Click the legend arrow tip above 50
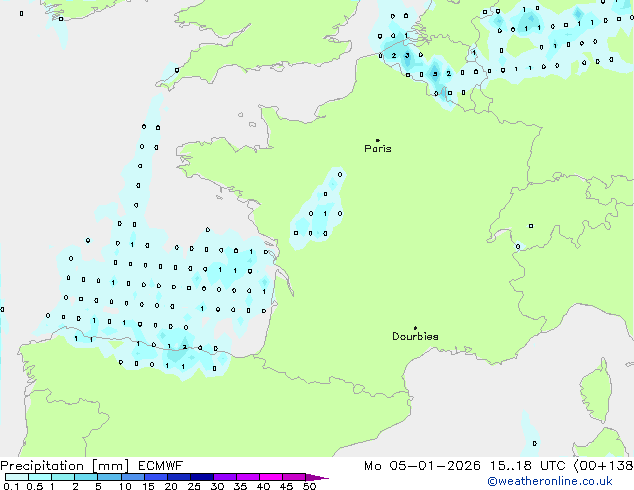 317,477
